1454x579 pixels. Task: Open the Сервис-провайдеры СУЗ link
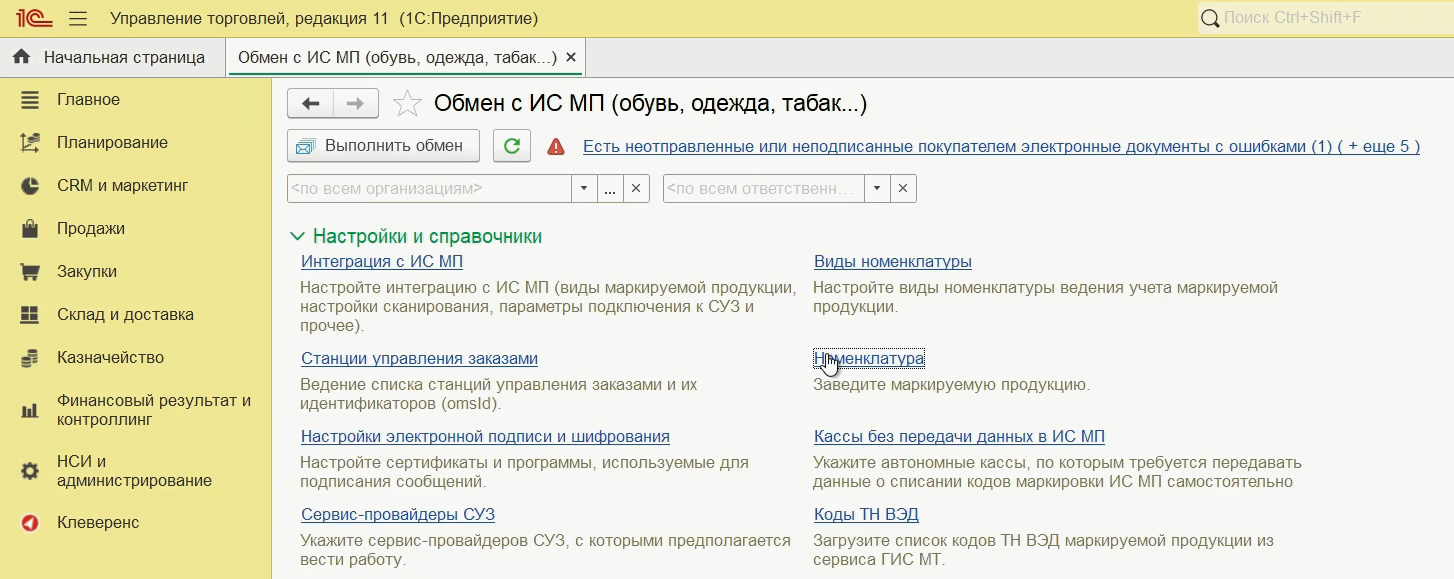(398, 515)
